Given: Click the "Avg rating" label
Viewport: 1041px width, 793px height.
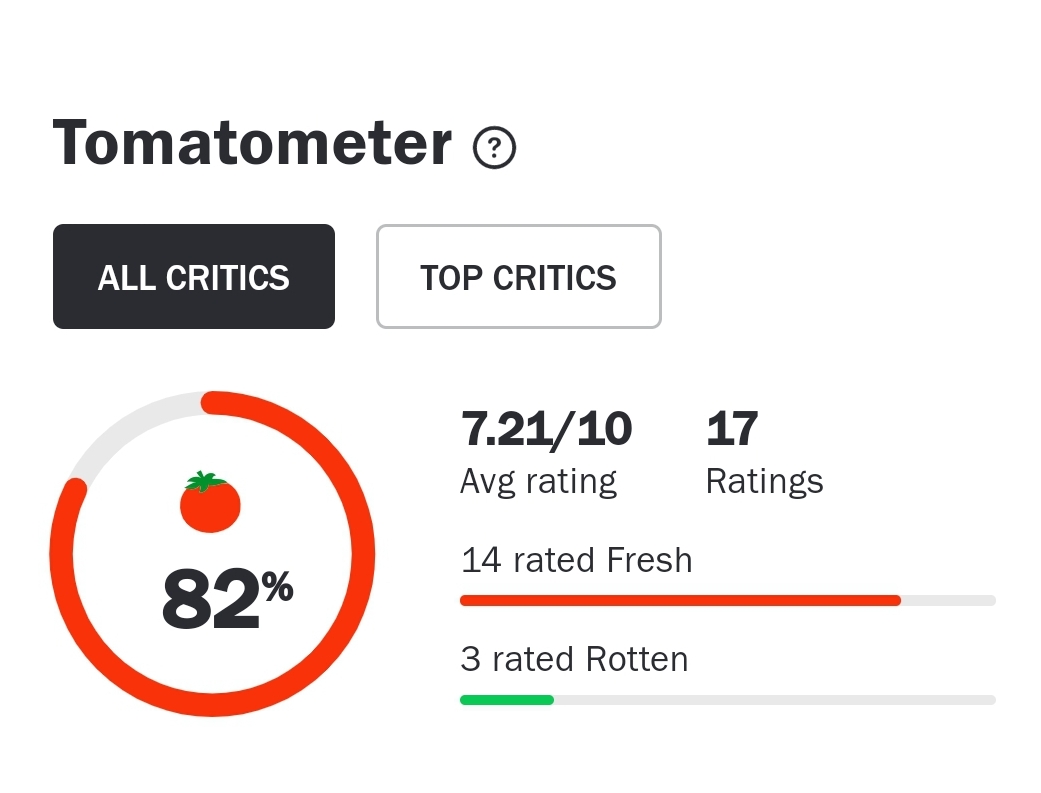Looking at the screenshot, I should [x=538, y=481].
